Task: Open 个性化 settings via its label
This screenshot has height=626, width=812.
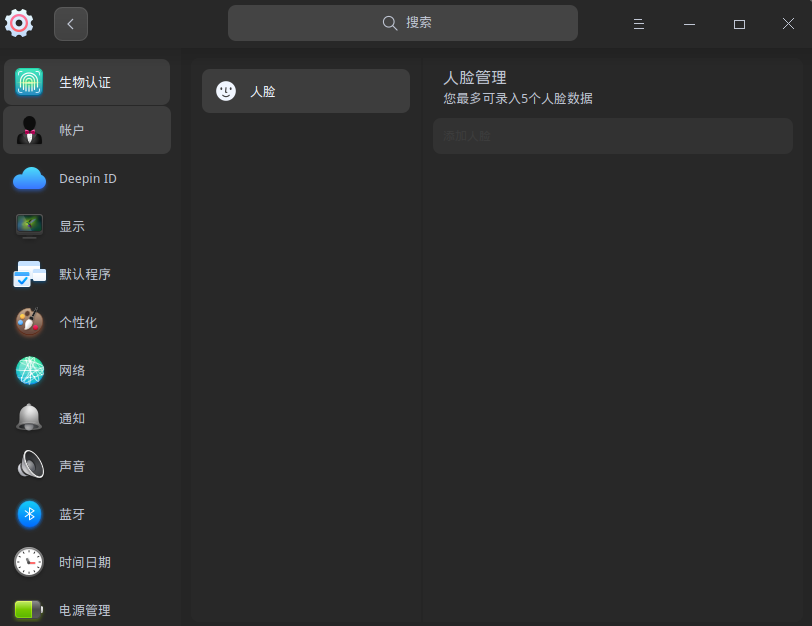Action: pos(78,323)
